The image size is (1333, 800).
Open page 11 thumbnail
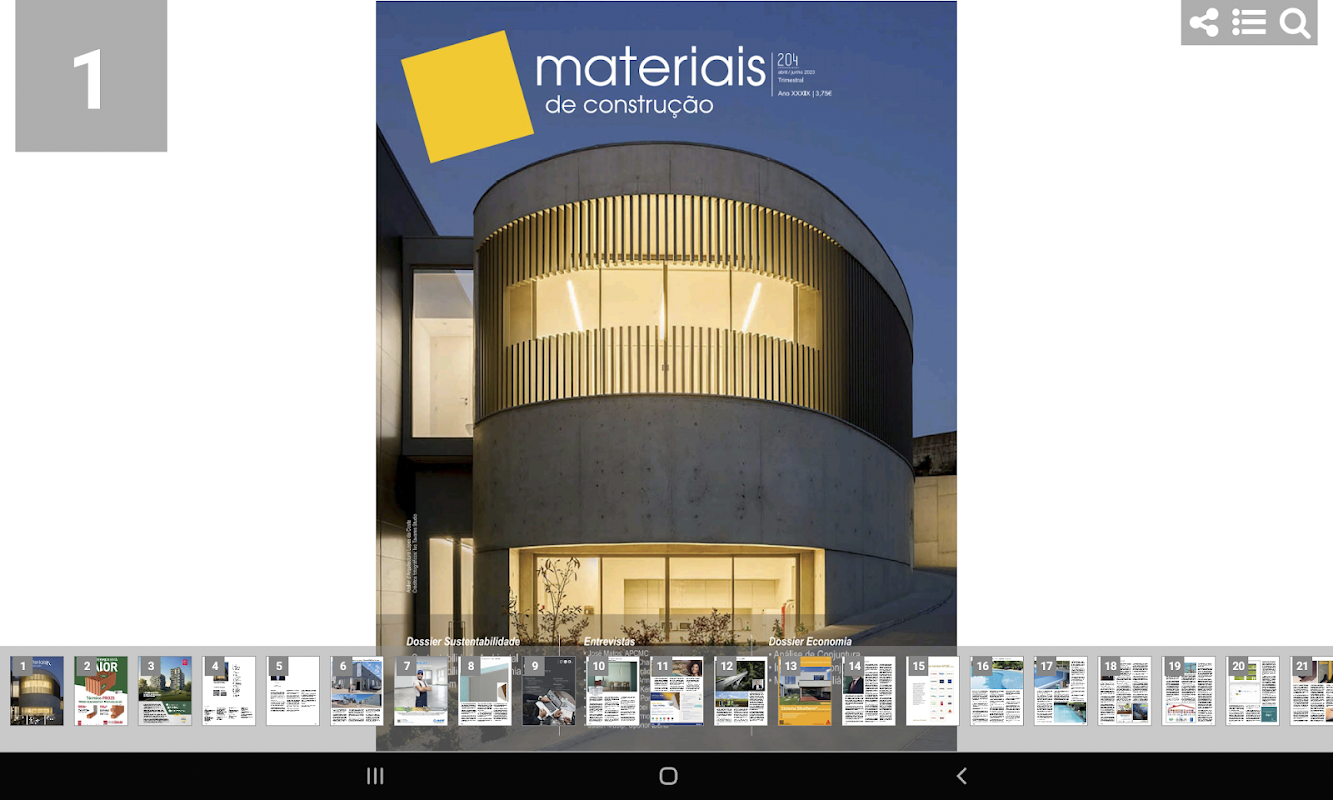677,691
